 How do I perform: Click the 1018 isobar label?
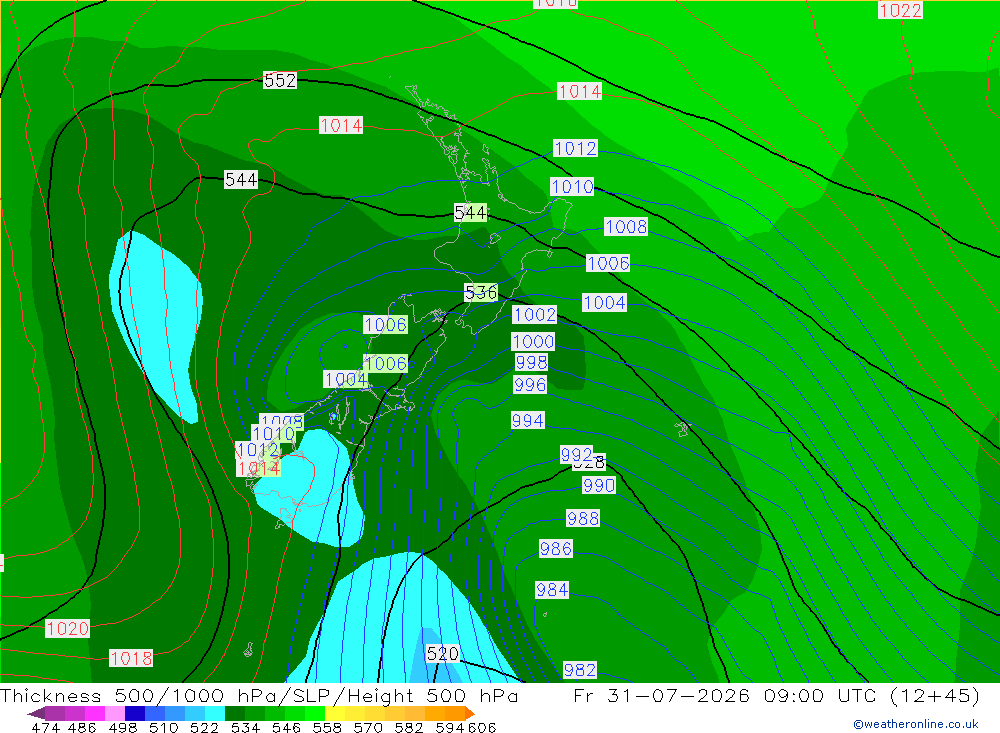coord(131,658)
